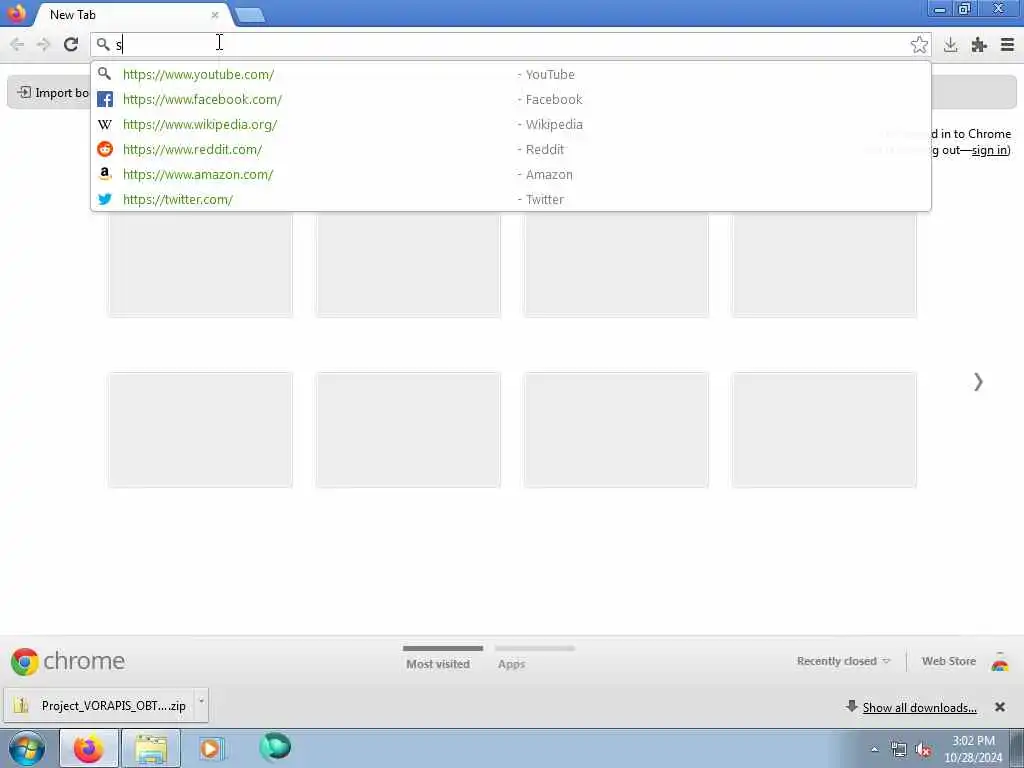Expand the Recently closed dropdown
This screenshot has width=1024, height=768.
pyautogui.click(x=843, y=661)
